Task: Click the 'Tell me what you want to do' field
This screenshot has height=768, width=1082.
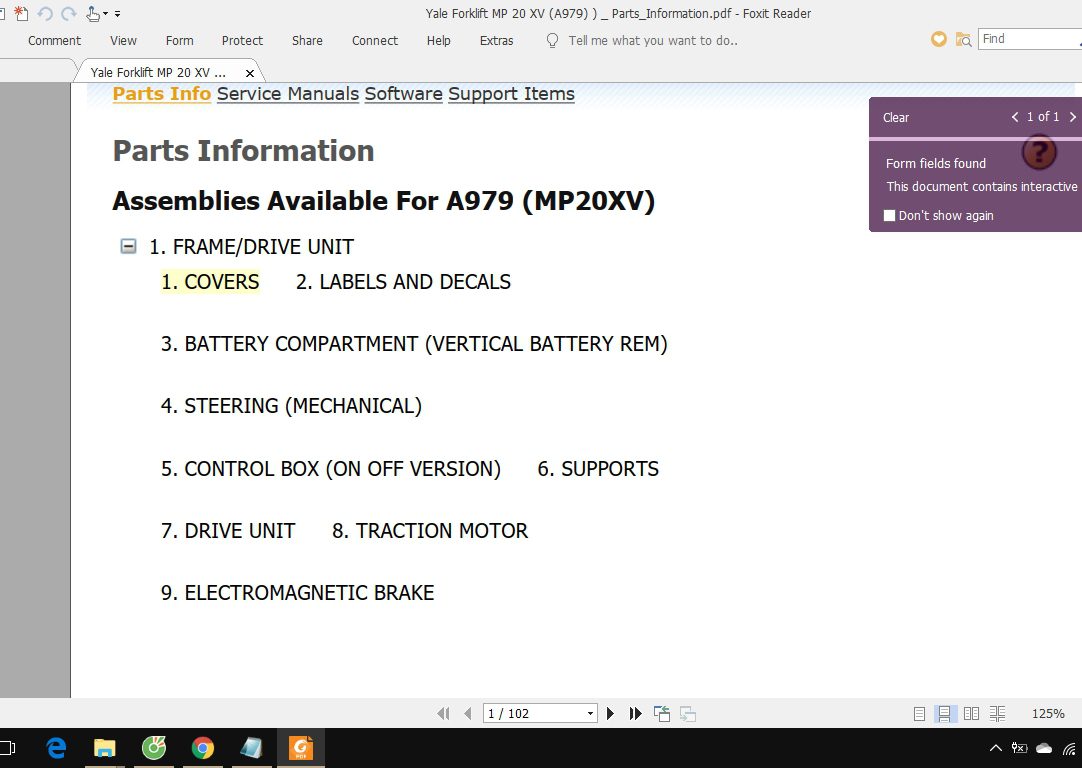Action: point(653,41)
